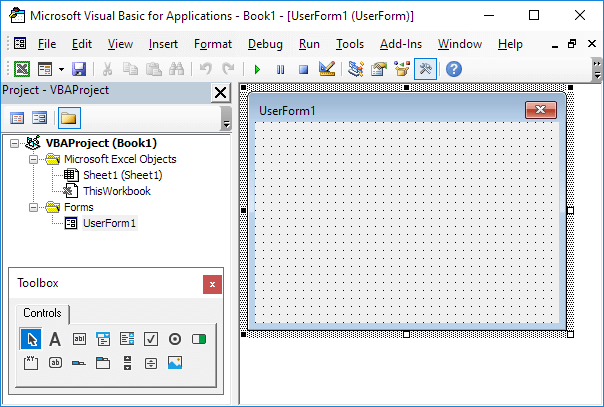This screenshot has height=407, width=604.
Task: Select the OptionButton control tool
Action: point(175,339)
